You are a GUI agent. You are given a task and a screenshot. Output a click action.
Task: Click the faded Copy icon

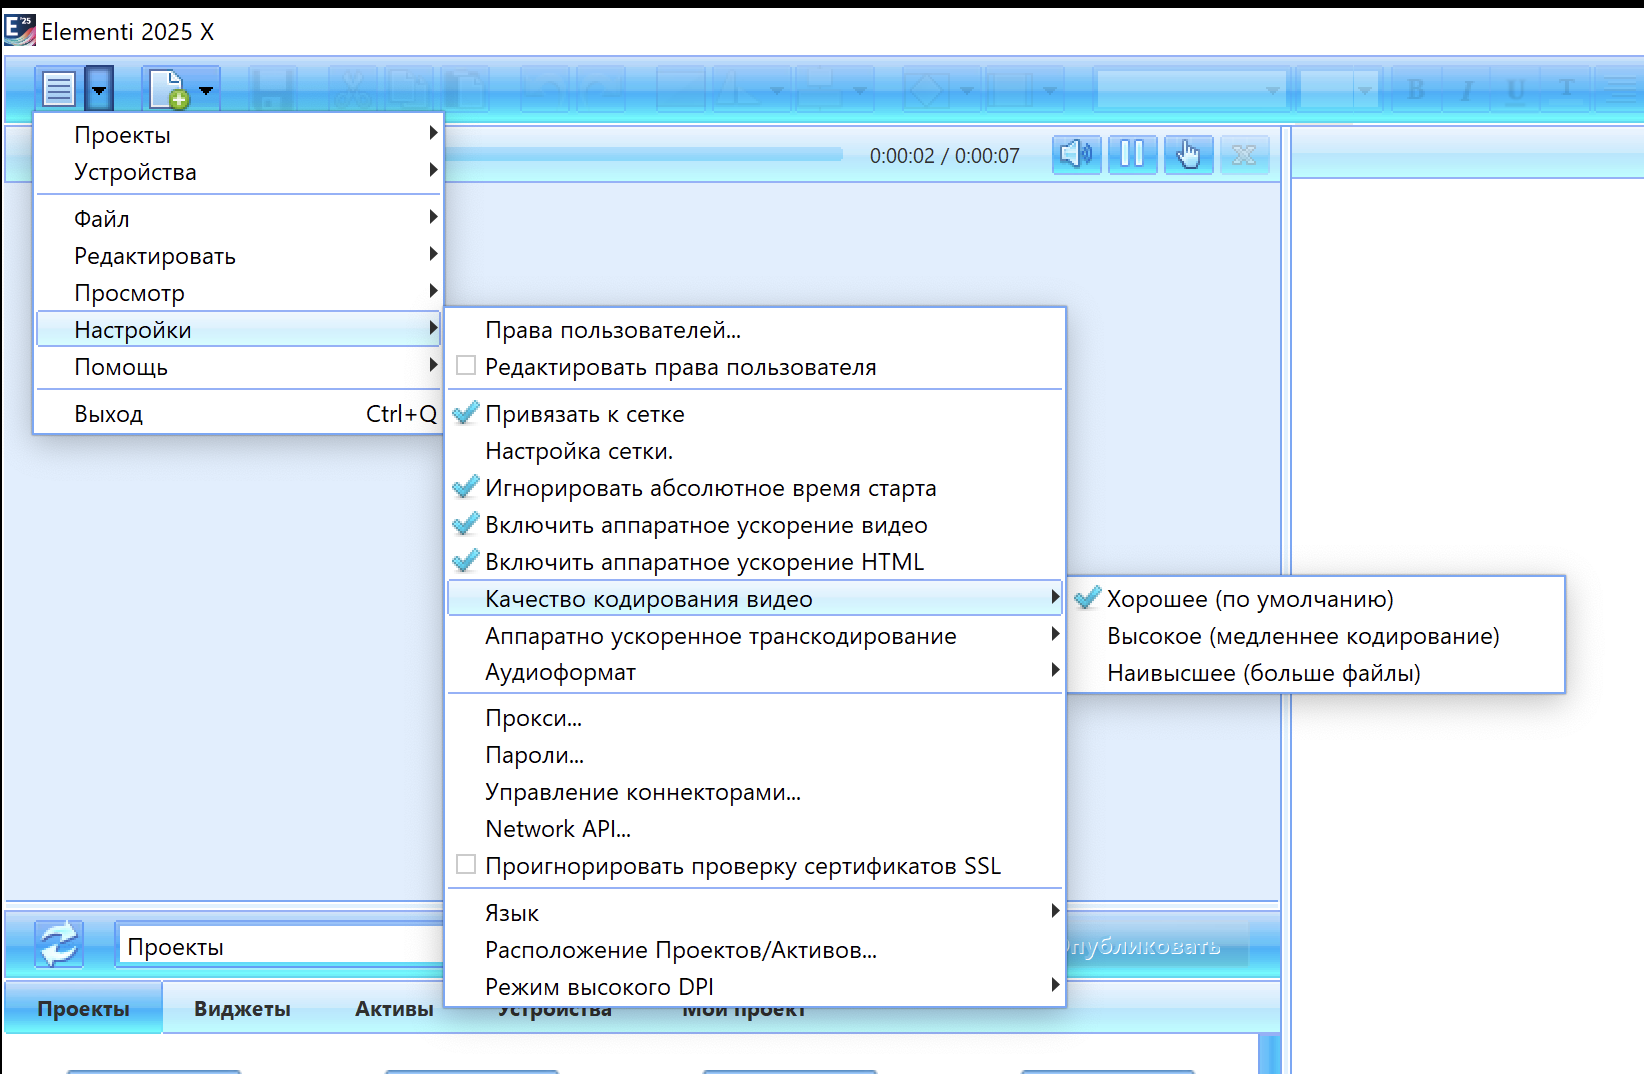point(408,90)
